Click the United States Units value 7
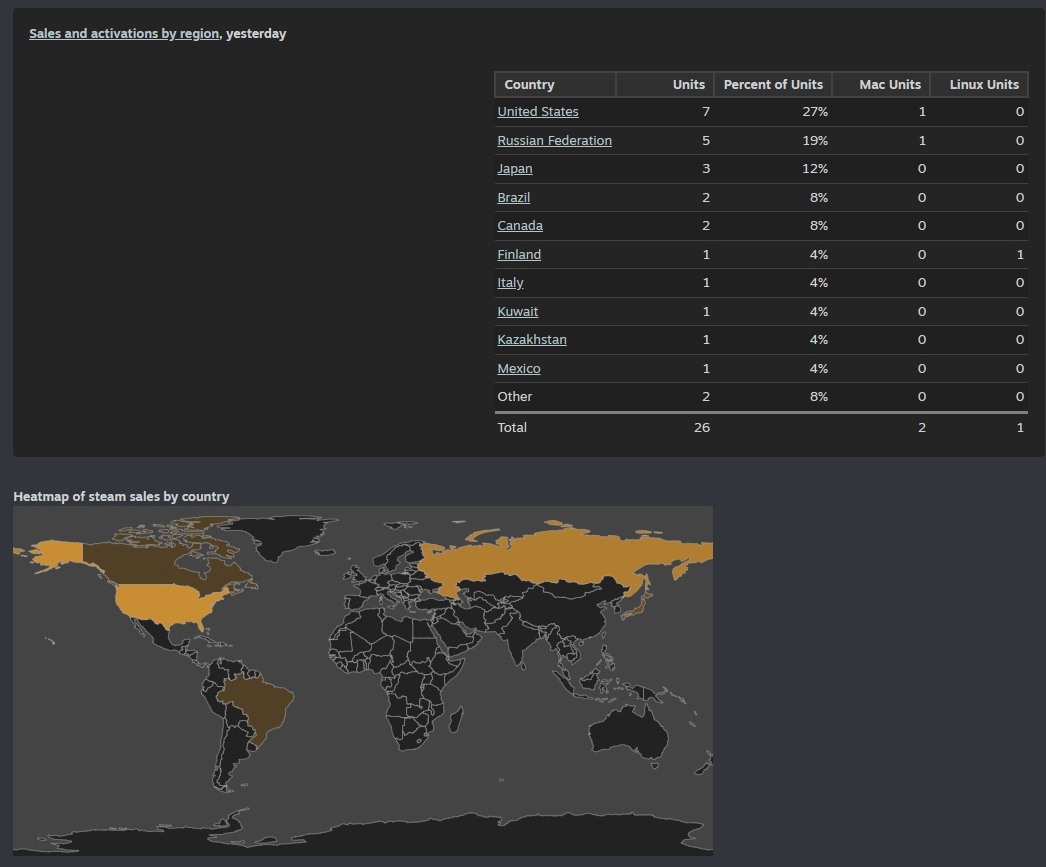The height and width of the screenshot is (867, 1046). tap(706, 111)
